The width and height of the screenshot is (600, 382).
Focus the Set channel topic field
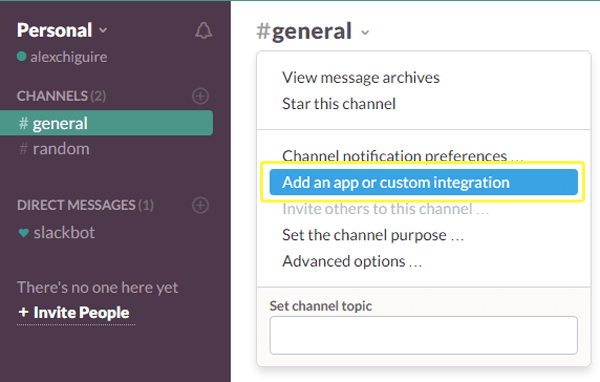(424, 335)
